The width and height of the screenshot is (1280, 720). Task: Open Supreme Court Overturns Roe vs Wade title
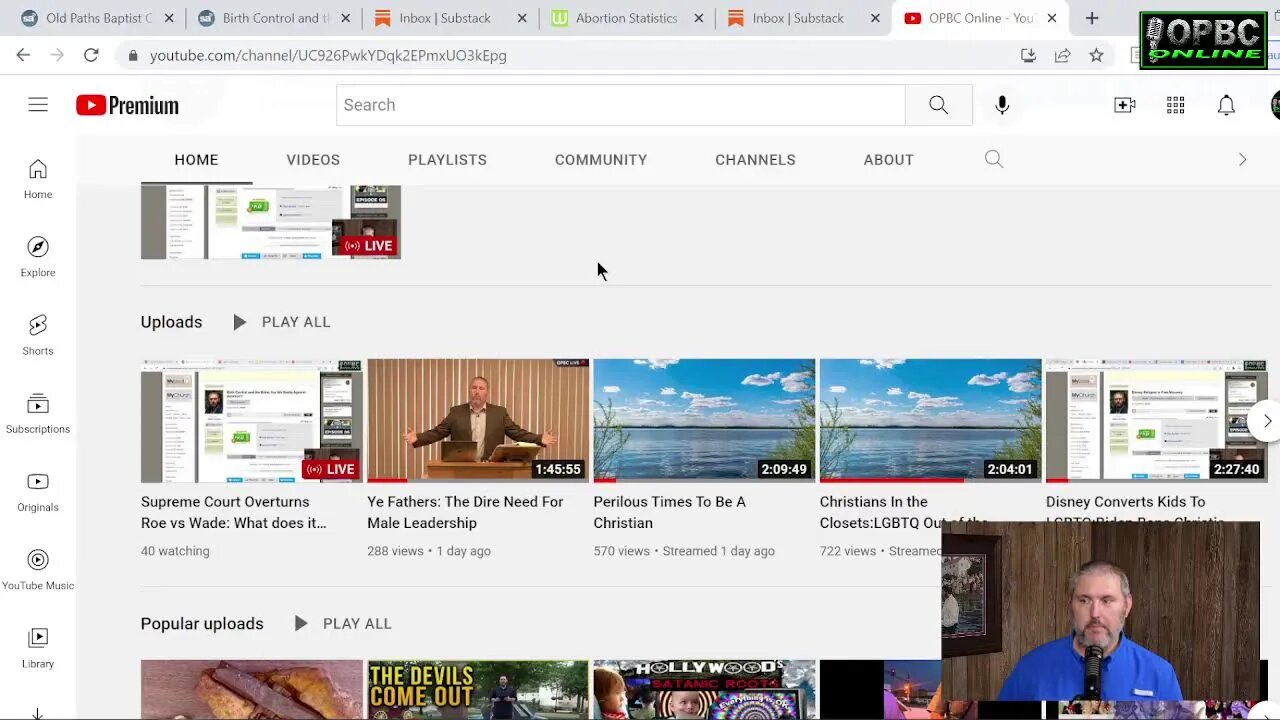pyautogui.click(x=233, y=512)
